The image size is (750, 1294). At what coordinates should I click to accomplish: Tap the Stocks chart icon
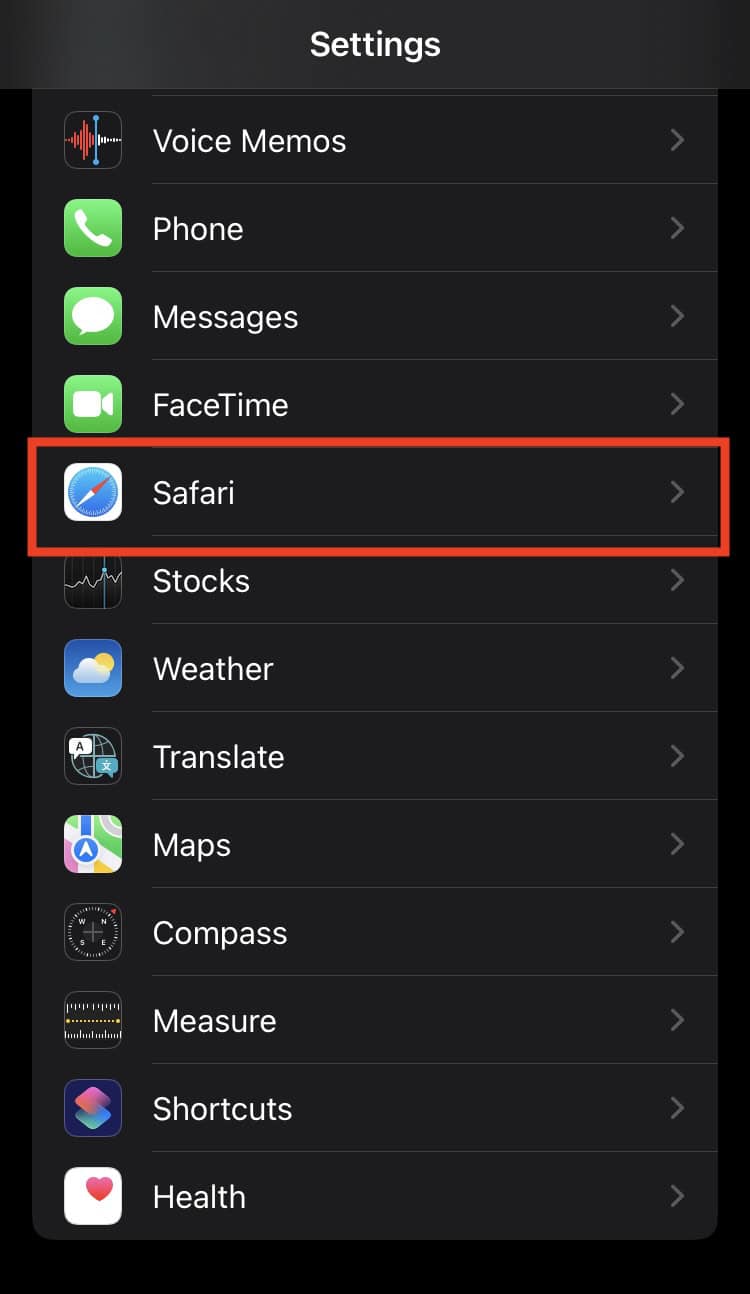(x=93, y=581)
